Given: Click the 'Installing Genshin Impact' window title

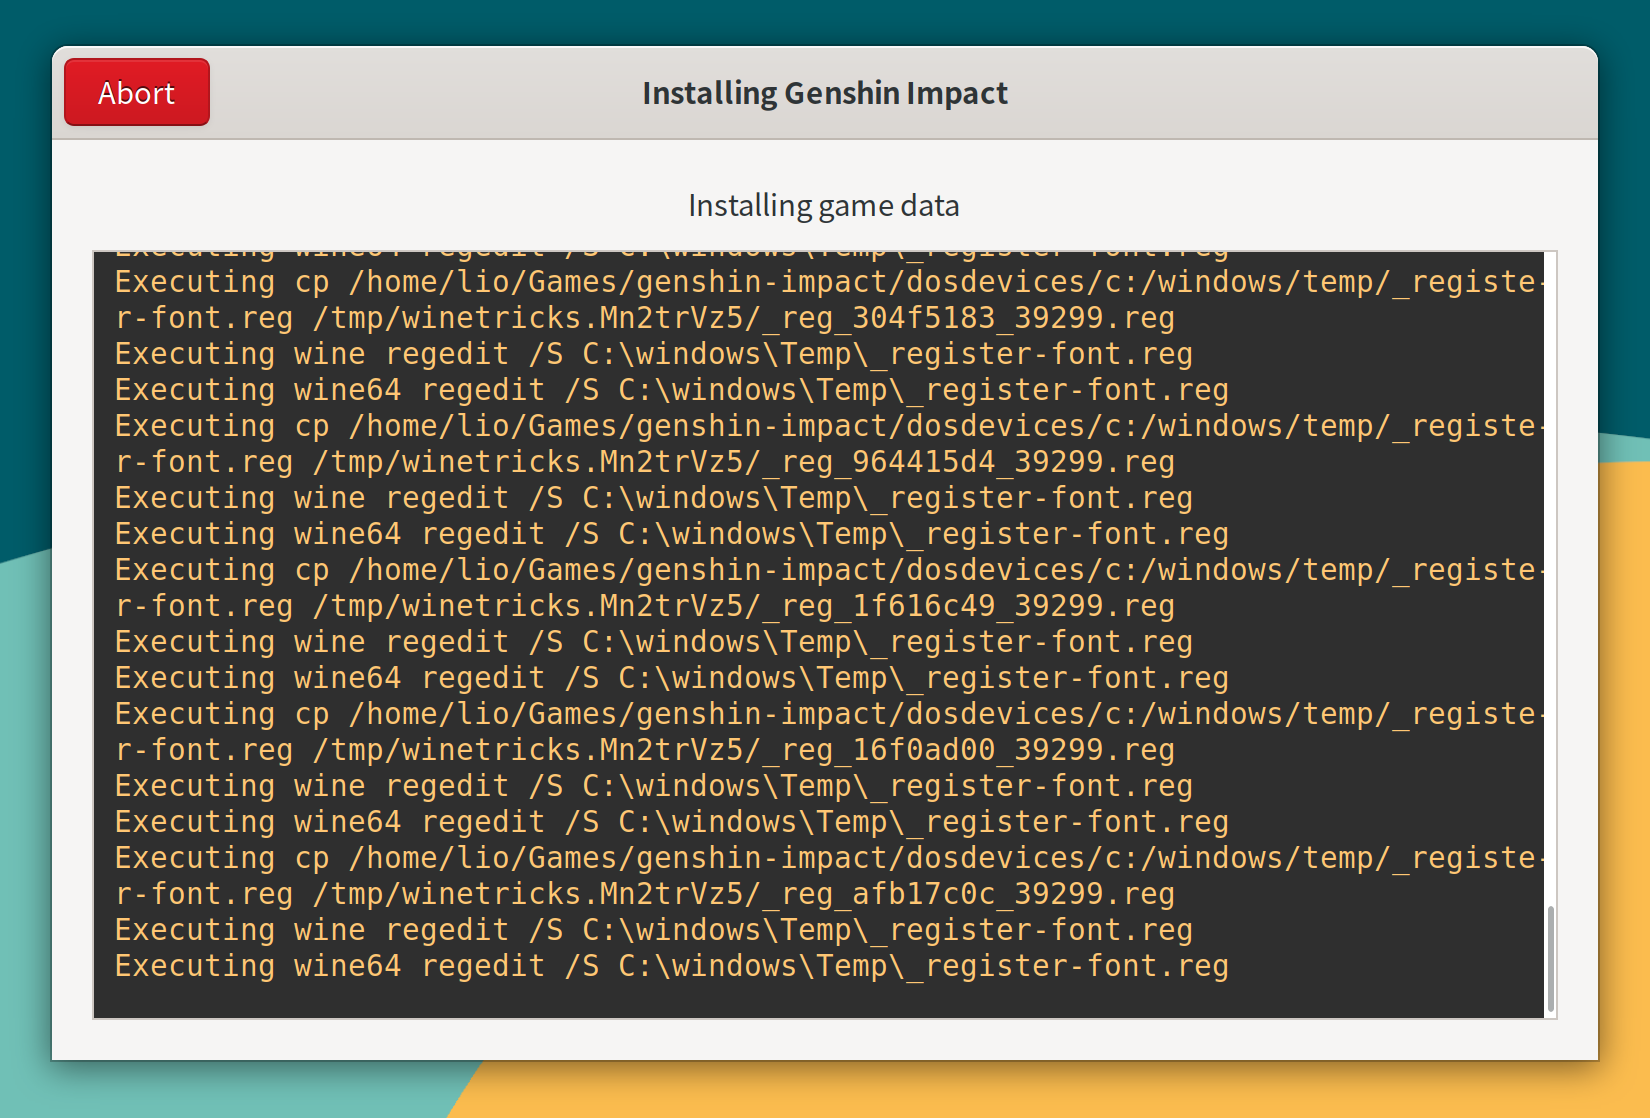Looking at the screenshot, I should [x=824, y=93].
